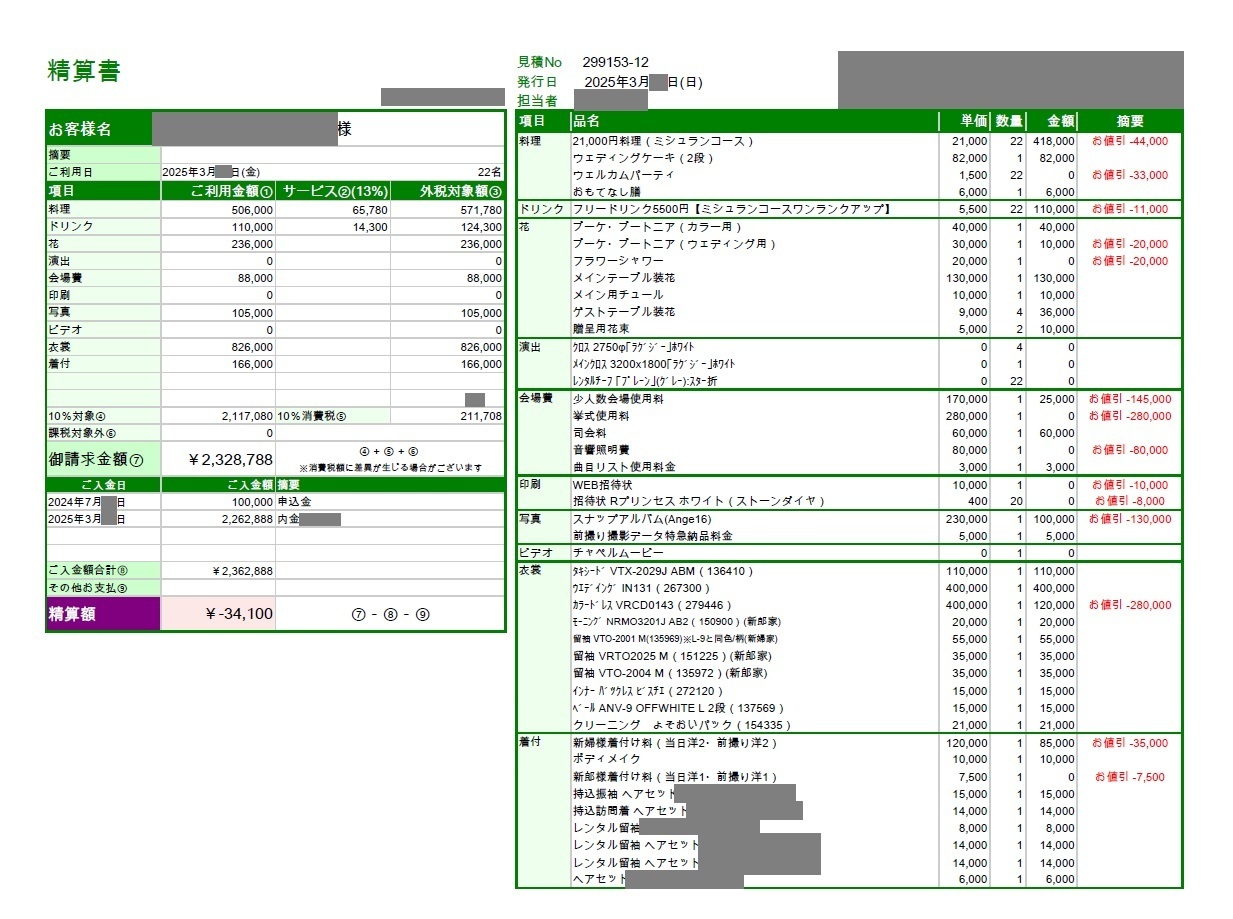
Task: Click the ご入金額合計⑧ label
Action: point(88,571)
